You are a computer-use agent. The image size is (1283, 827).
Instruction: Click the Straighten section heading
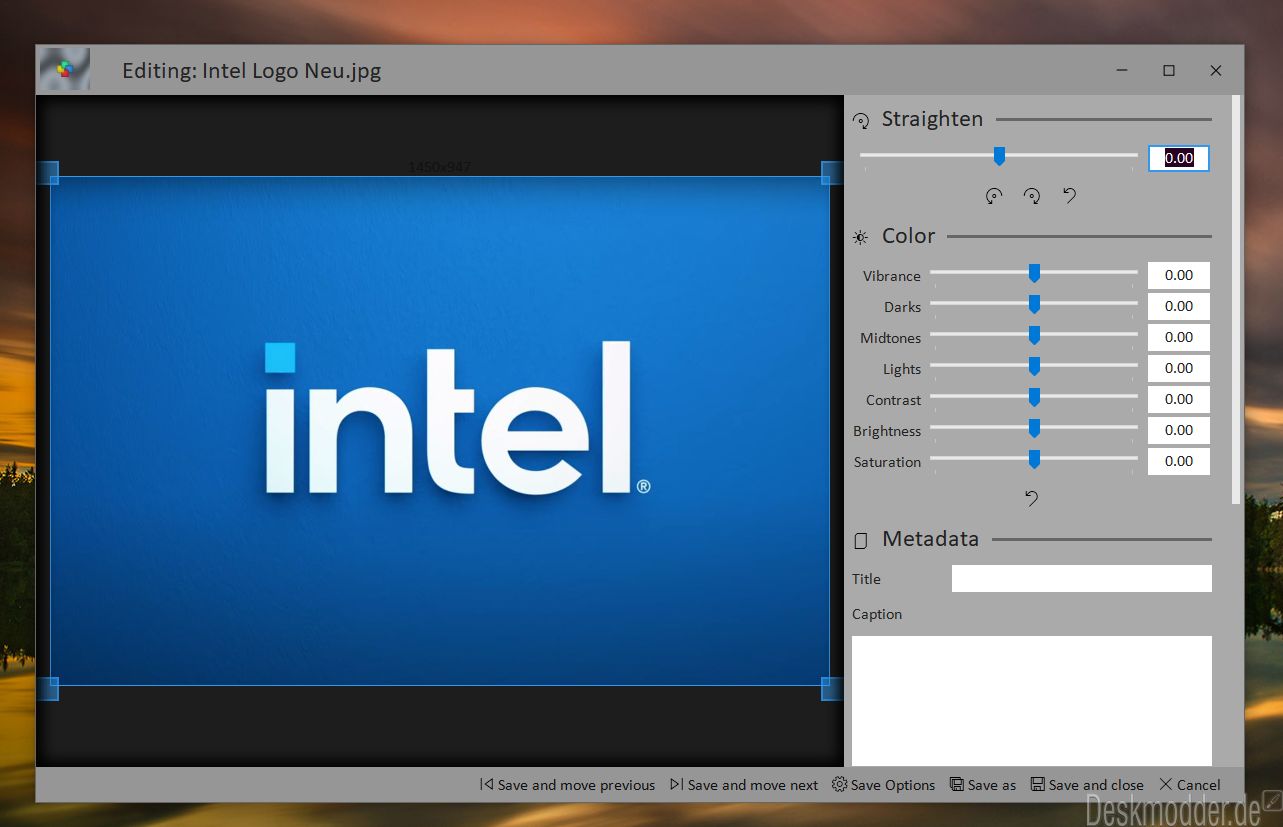932,119
